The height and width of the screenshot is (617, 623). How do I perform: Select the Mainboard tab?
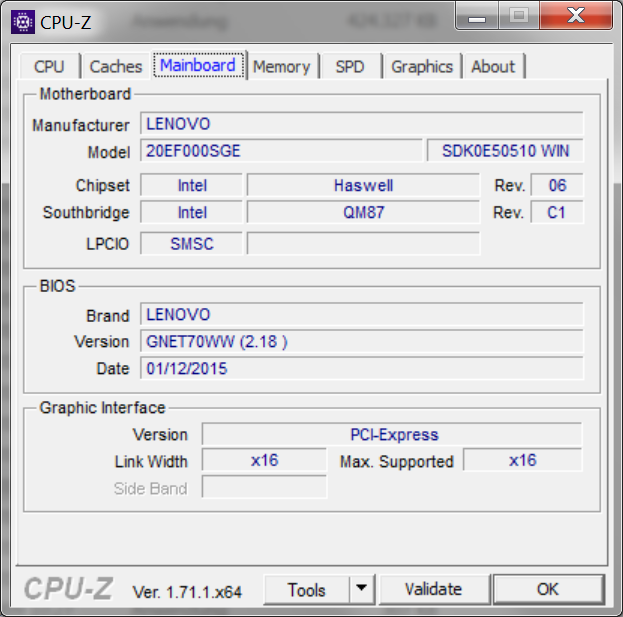click(198, 65)
